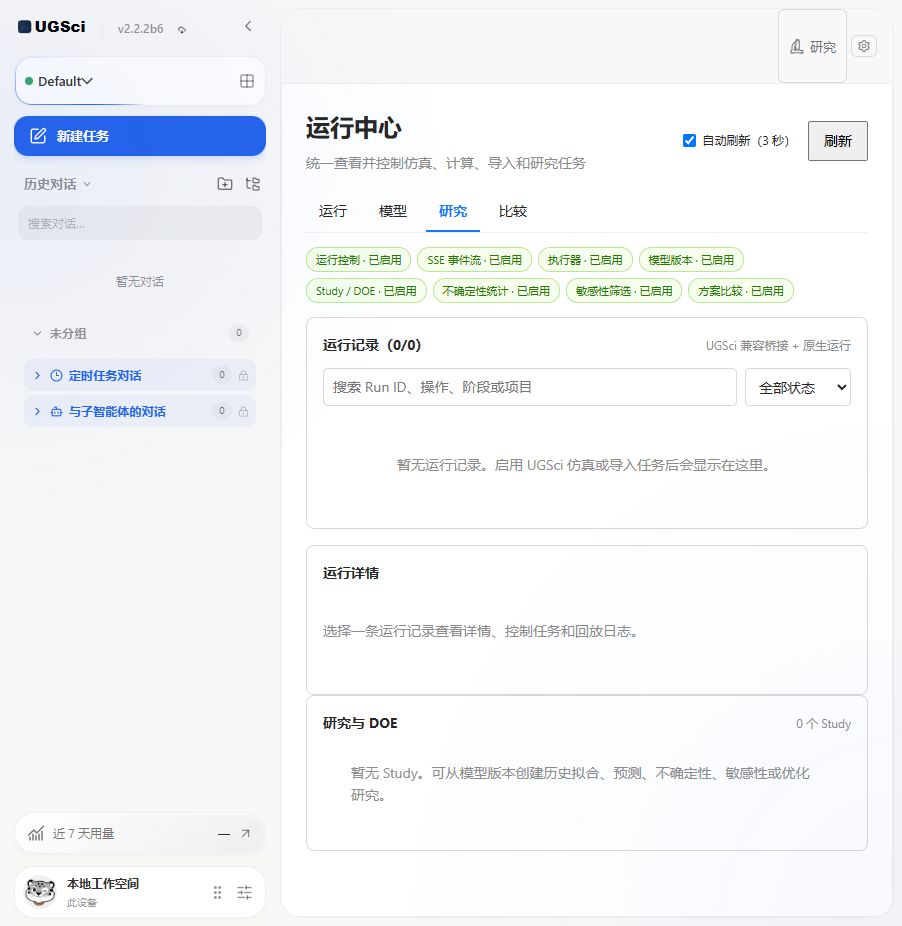Open the grid layout icon beside Default
This screenshot has width=902, height=926.
pyautogui.click(x=247, y=81)
